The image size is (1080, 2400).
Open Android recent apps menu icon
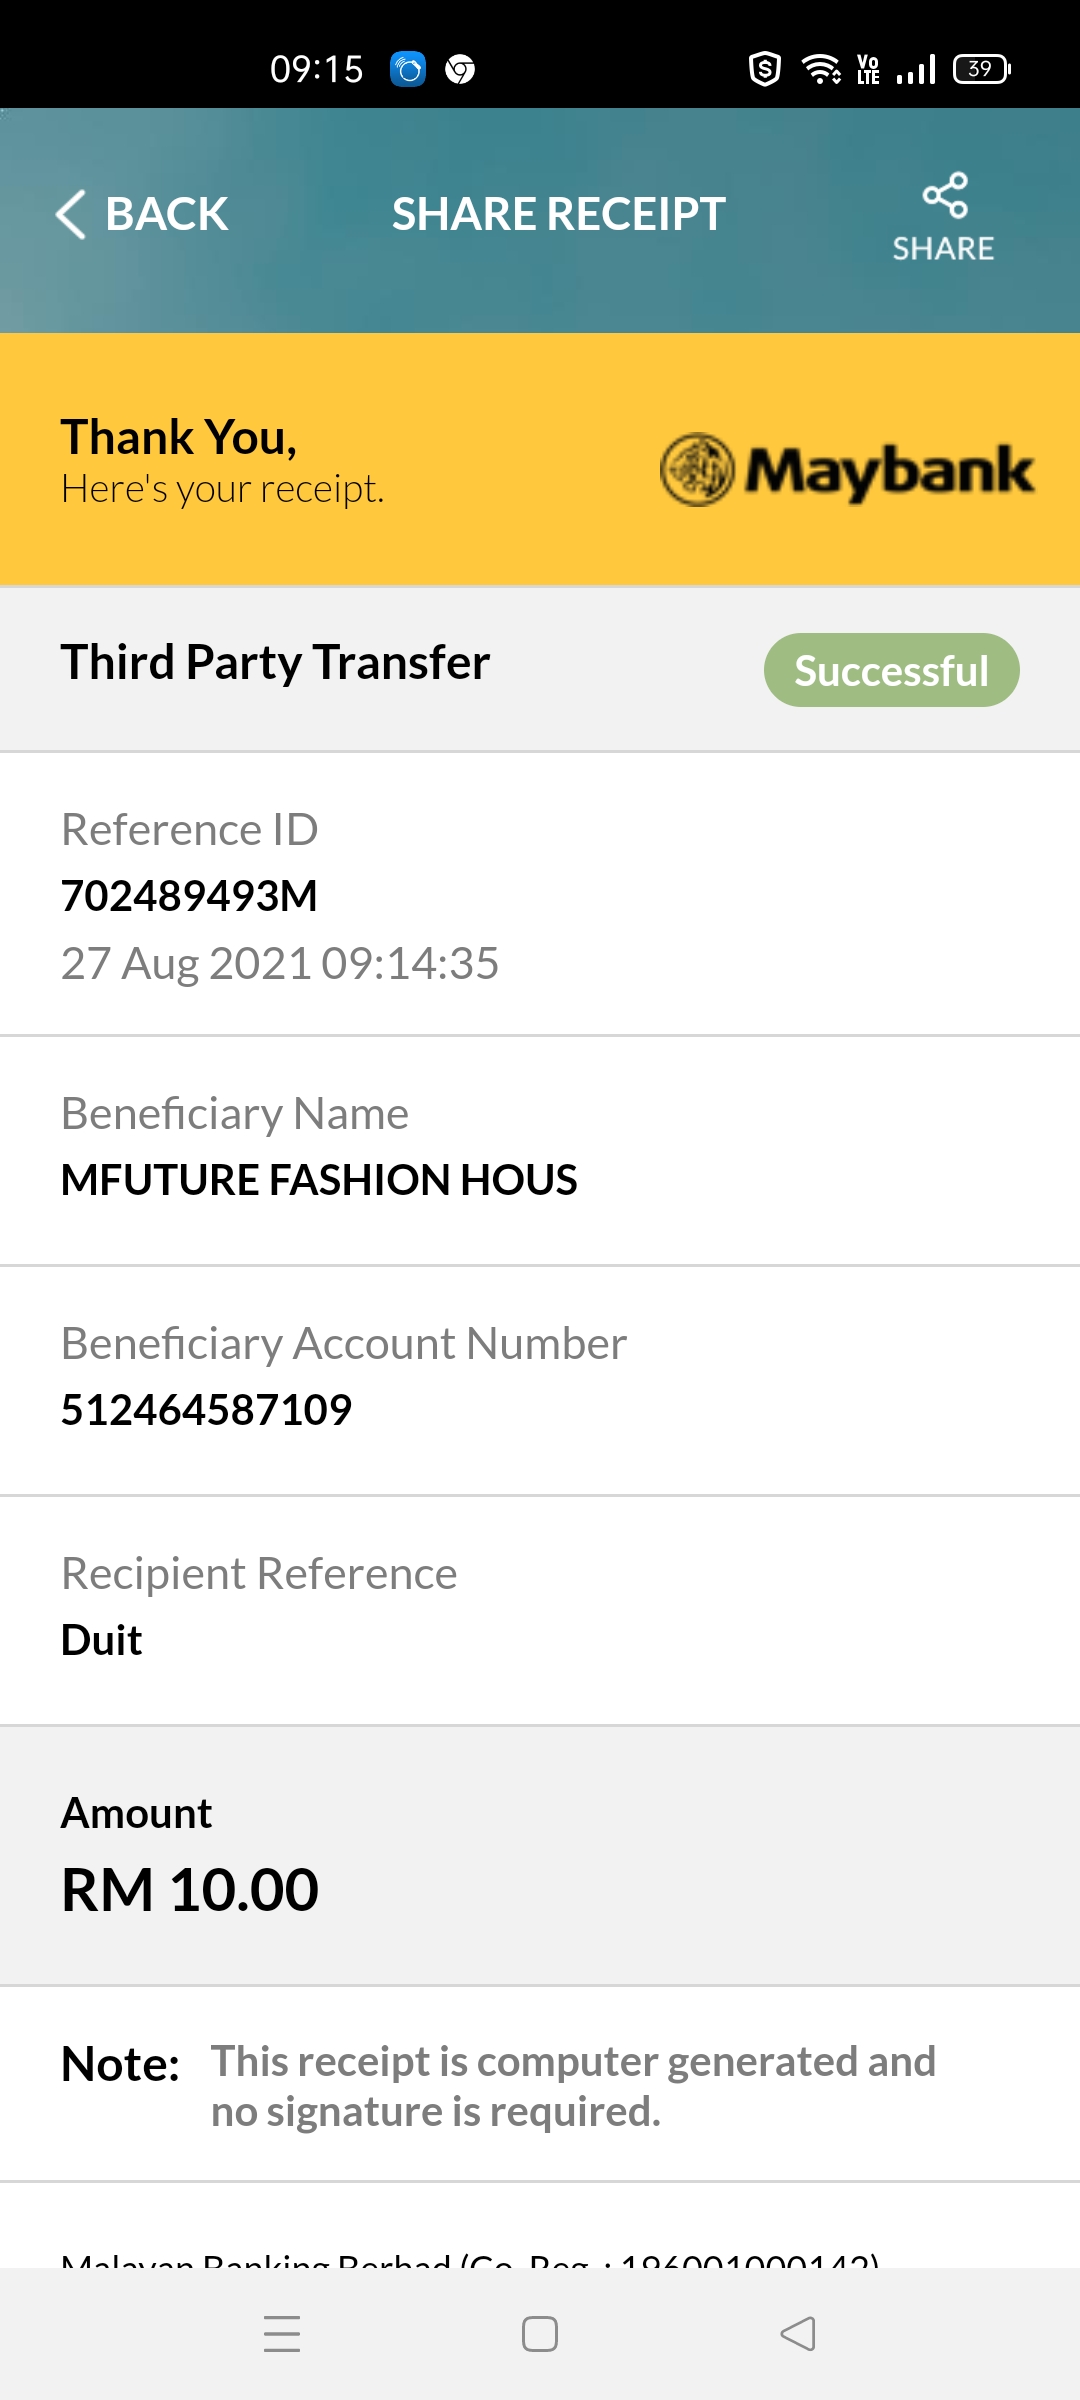(x=282, y=2334)
